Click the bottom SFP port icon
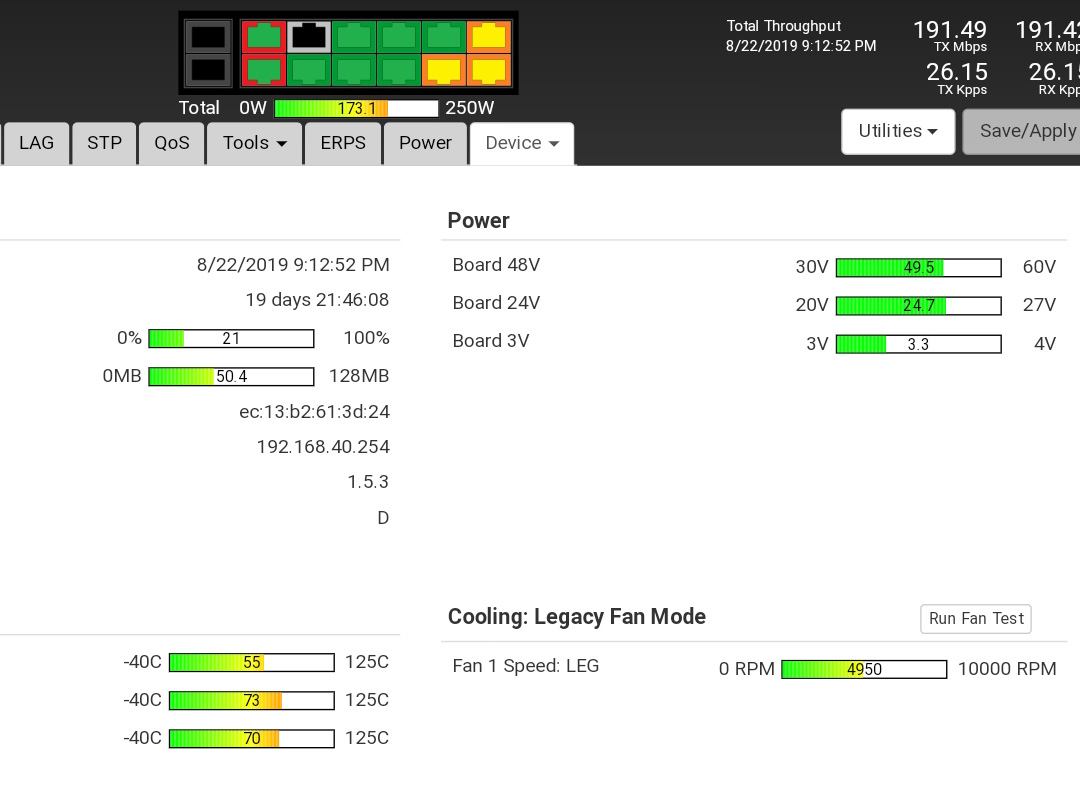 [x=208, y=70]
